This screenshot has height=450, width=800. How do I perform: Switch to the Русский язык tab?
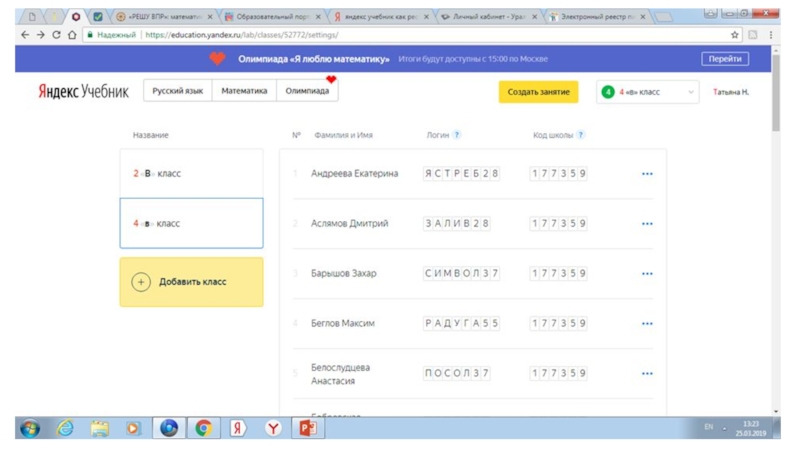[177, 91]
